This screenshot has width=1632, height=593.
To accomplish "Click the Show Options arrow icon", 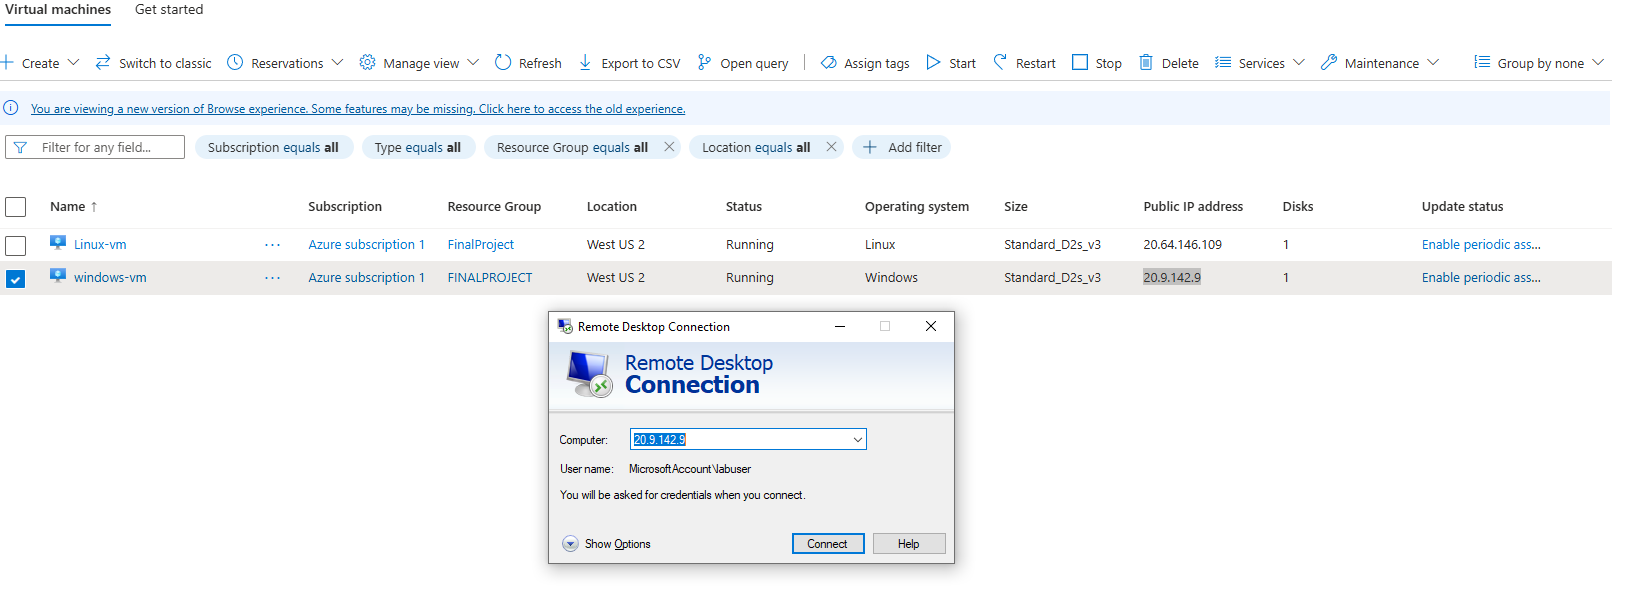I will [570, 543].
